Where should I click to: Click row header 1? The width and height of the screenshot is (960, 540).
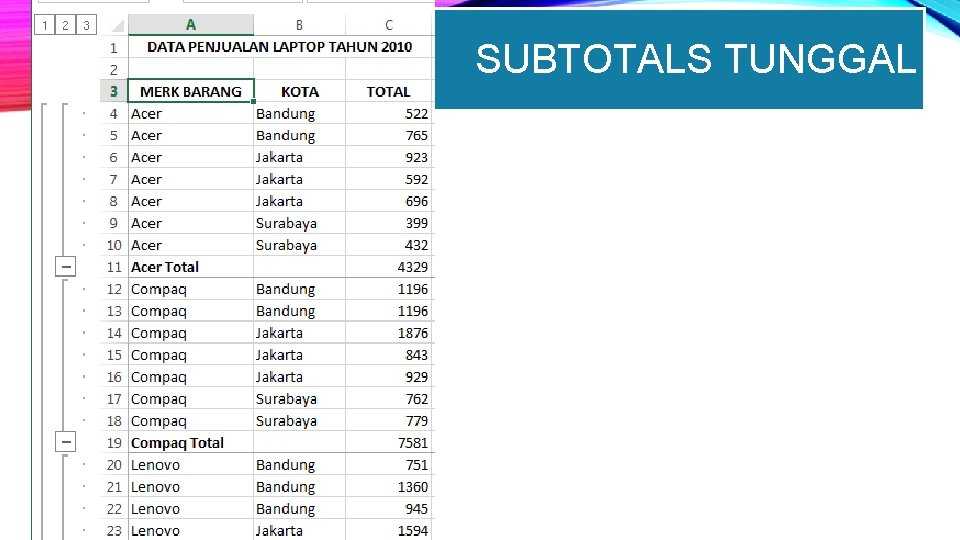point(114,47)
